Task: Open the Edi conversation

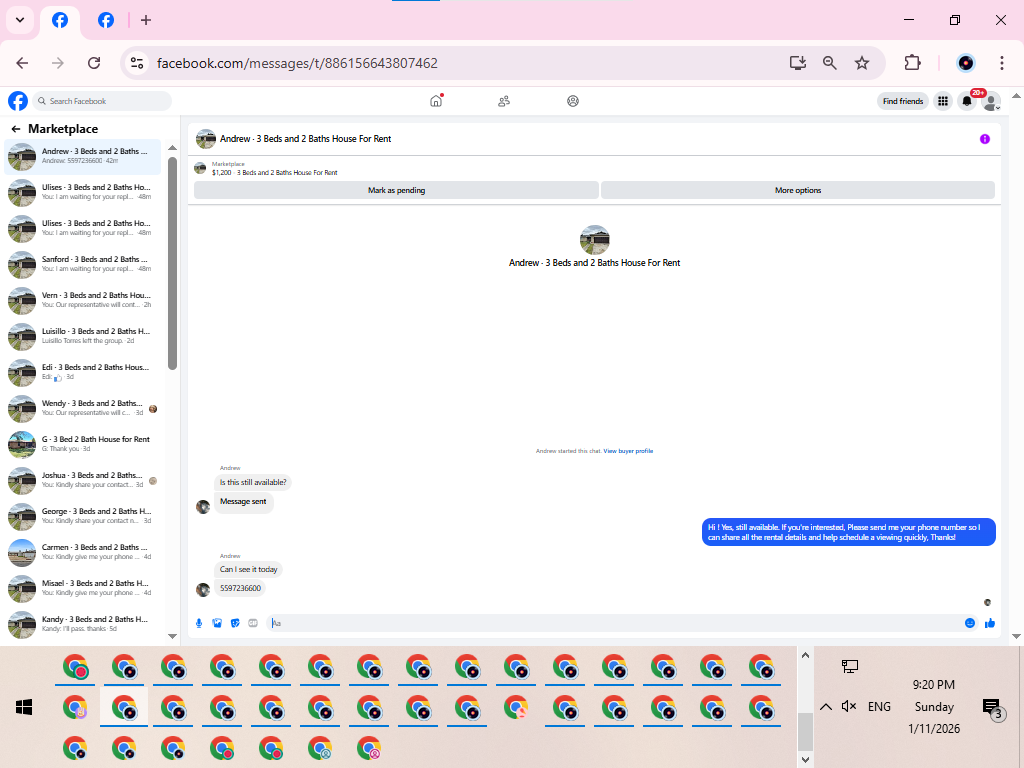Action: [x=83, y=372]
